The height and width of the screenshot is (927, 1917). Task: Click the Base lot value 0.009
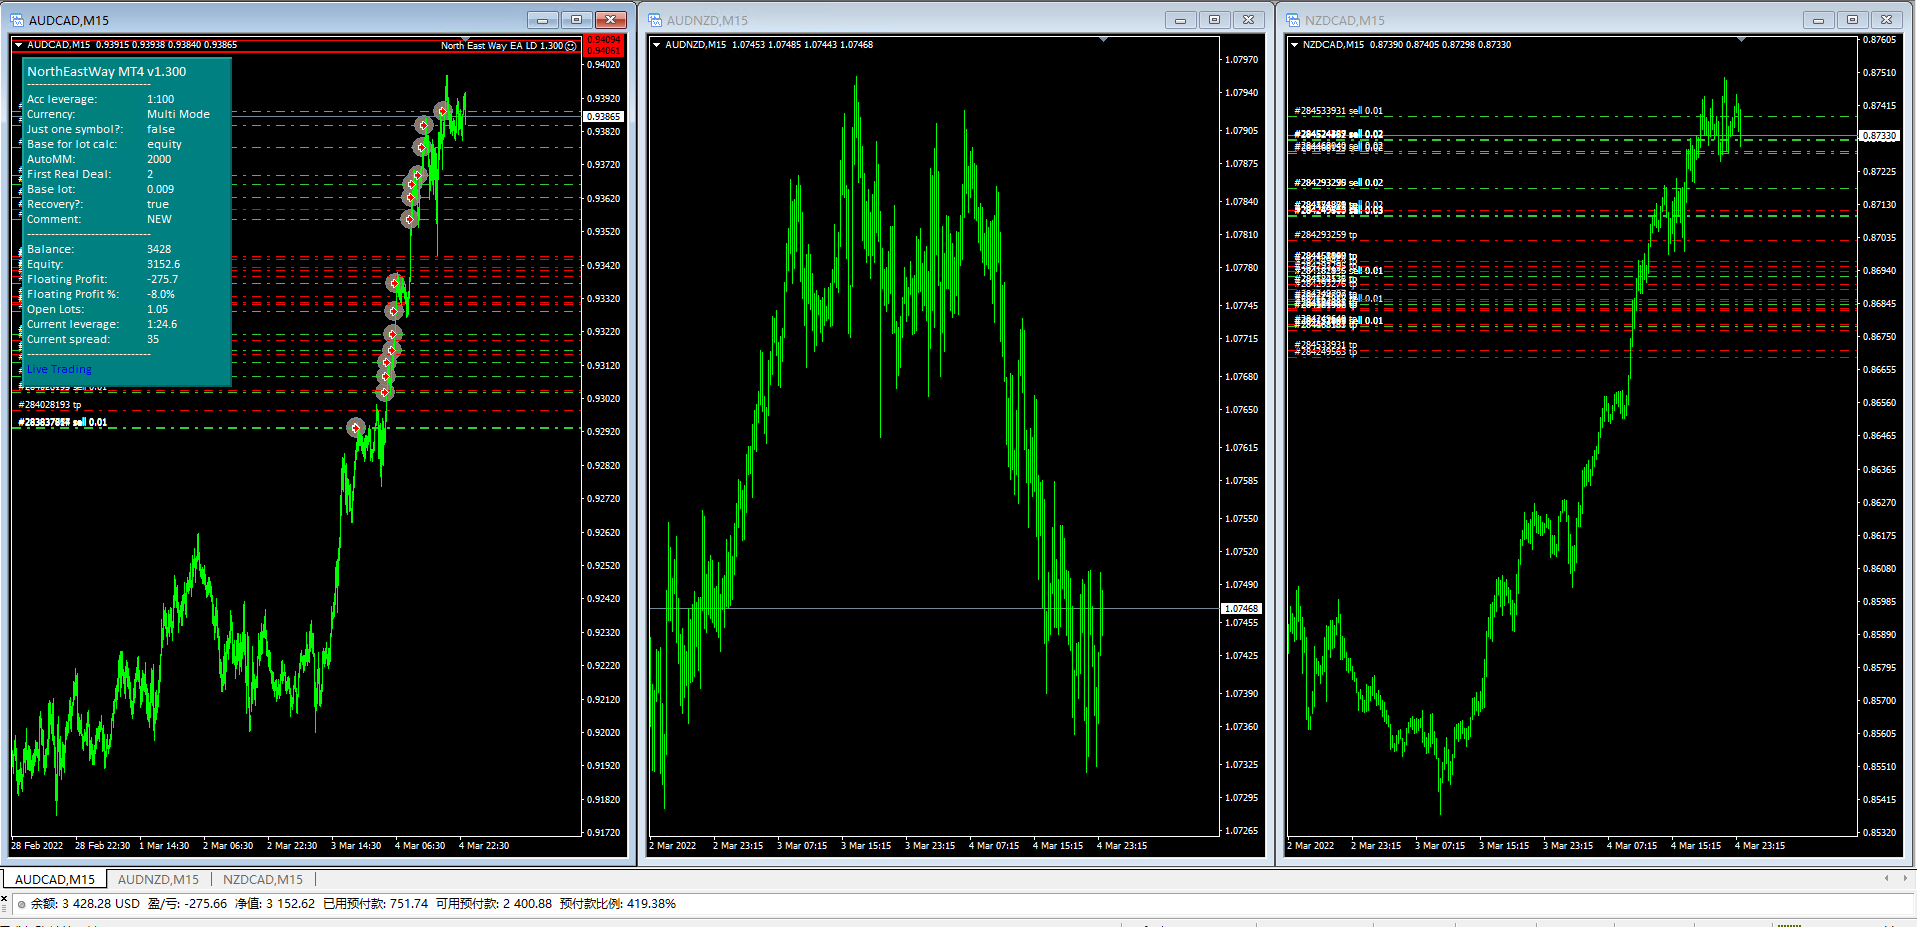[161, 190]
